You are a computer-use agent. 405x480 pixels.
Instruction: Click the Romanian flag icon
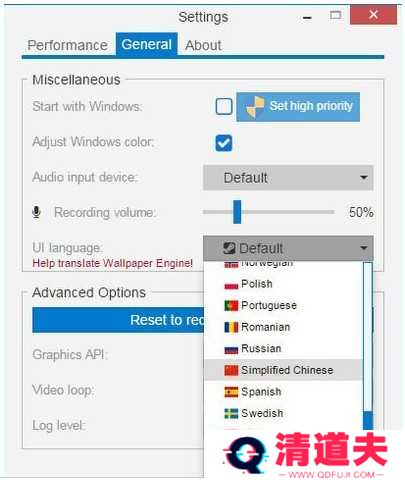pyautogui.click(x=231, y=327)
